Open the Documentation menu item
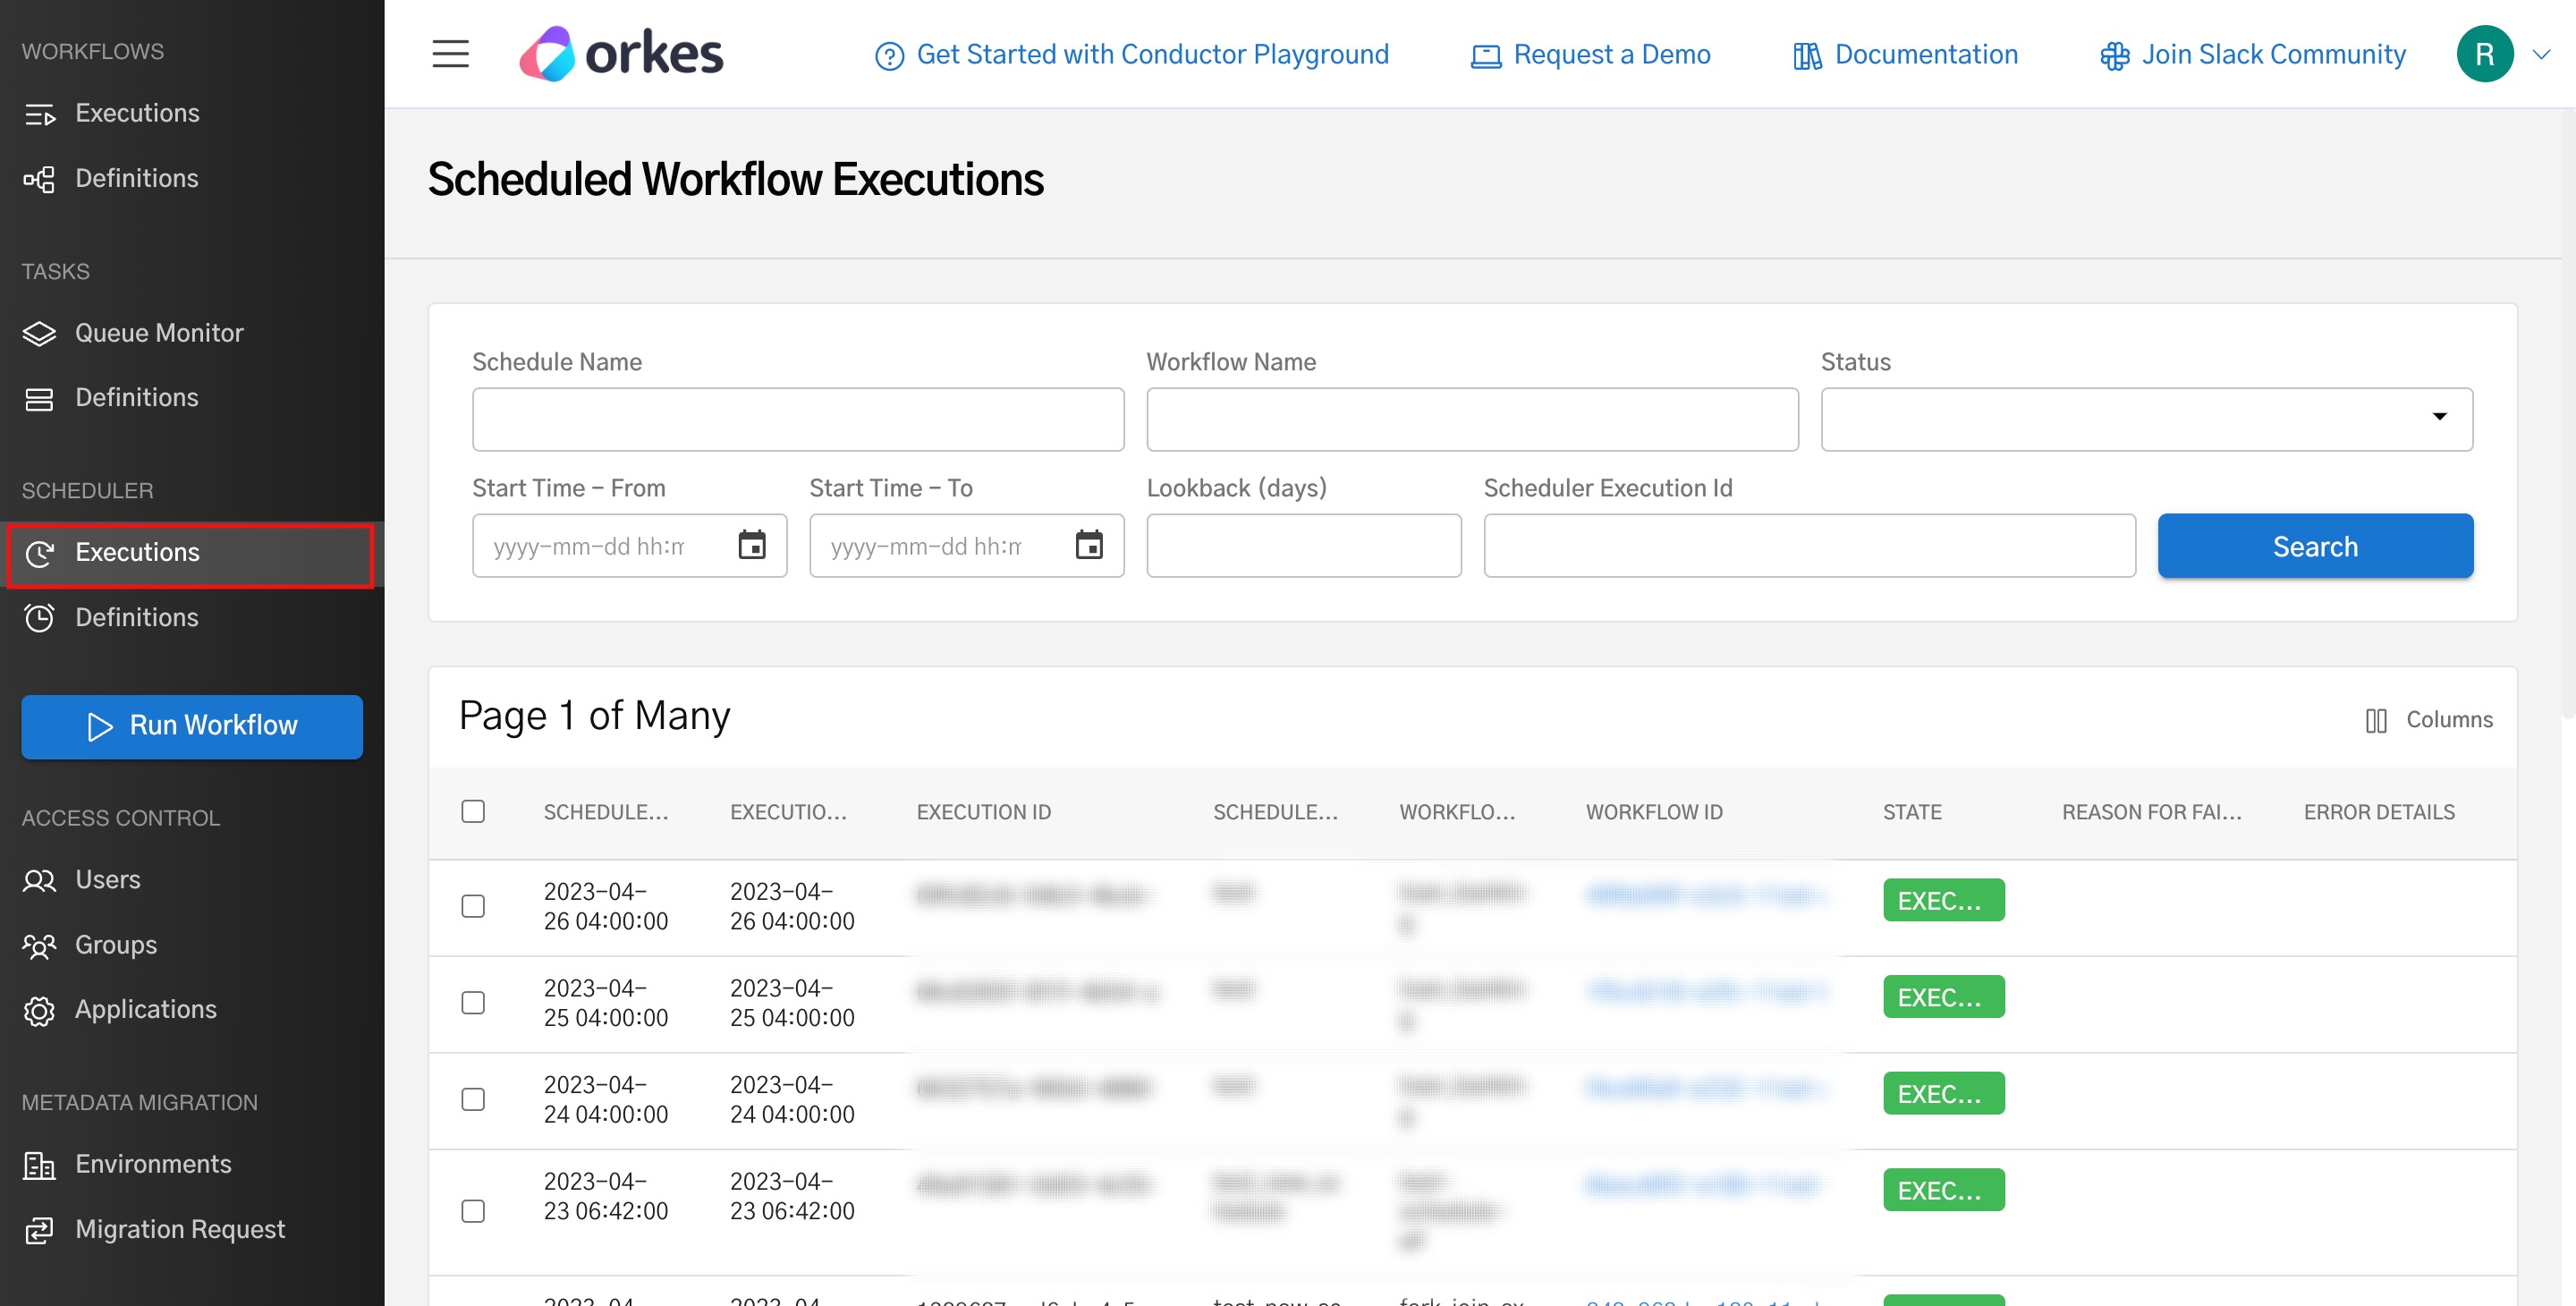Image resolution: width=2576 pixels, height=1306 pixels. click(x=1904, y=54)
